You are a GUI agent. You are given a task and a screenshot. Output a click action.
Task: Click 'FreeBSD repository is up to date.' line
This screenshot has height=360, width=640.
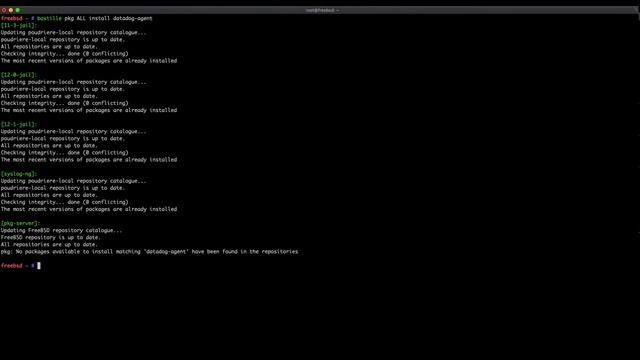point(51,238)
